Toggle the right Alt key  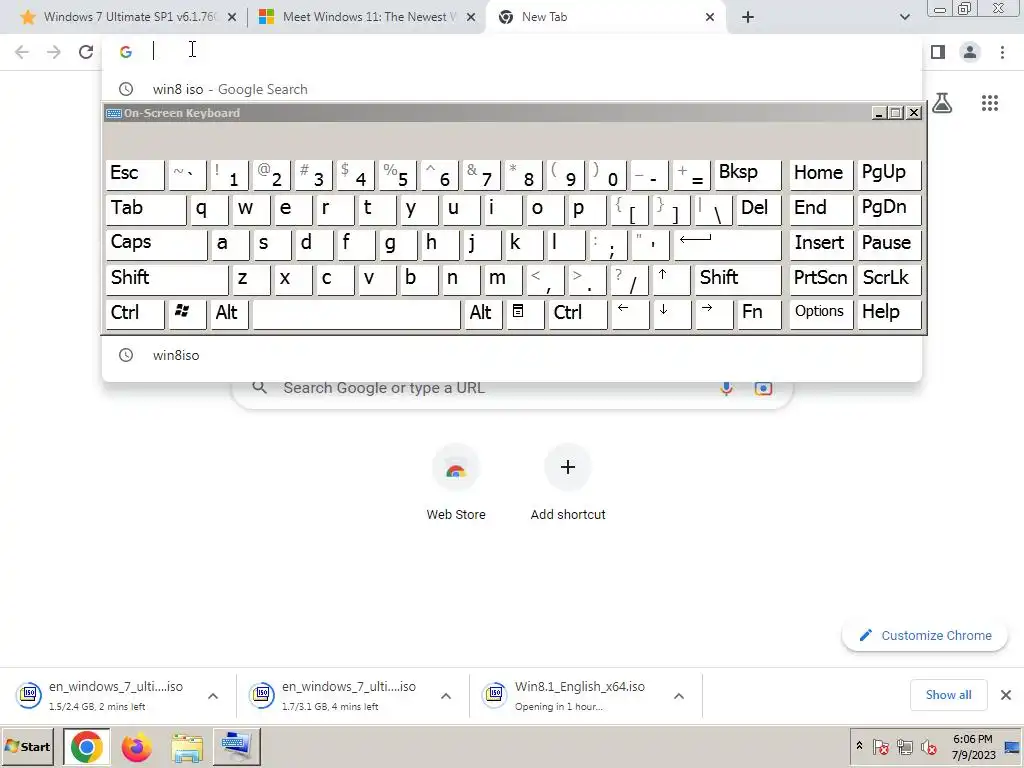[x=483, y=314]
